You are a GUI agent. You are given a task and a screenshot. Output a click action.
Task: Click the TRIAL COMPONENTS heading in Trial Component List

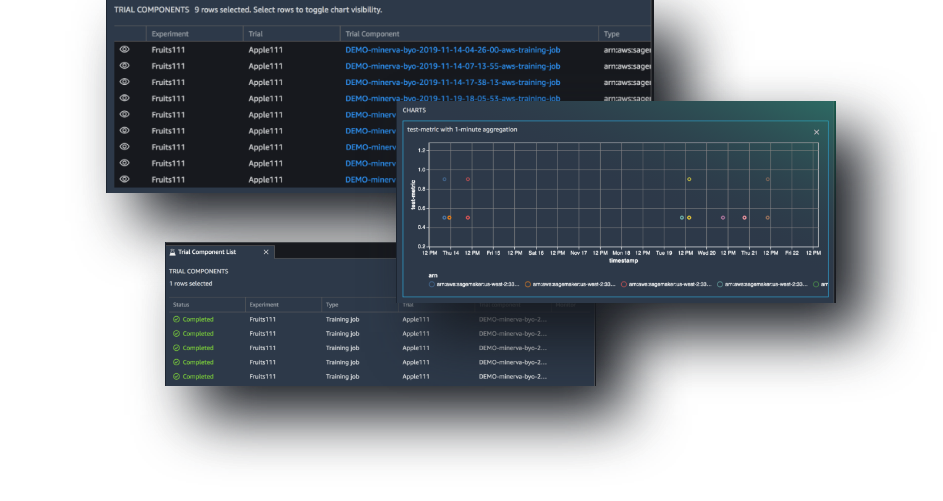tap(198, 271)
